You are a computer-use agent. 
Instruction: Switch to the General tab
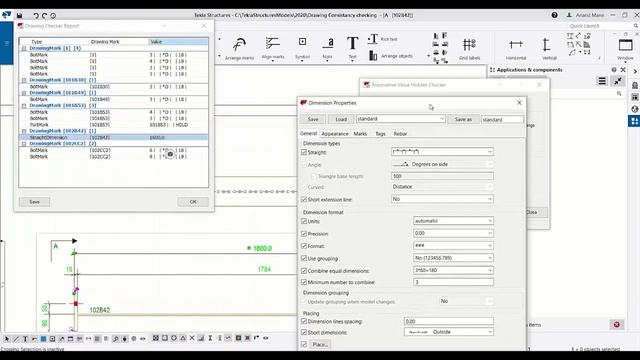coord(308,133)
